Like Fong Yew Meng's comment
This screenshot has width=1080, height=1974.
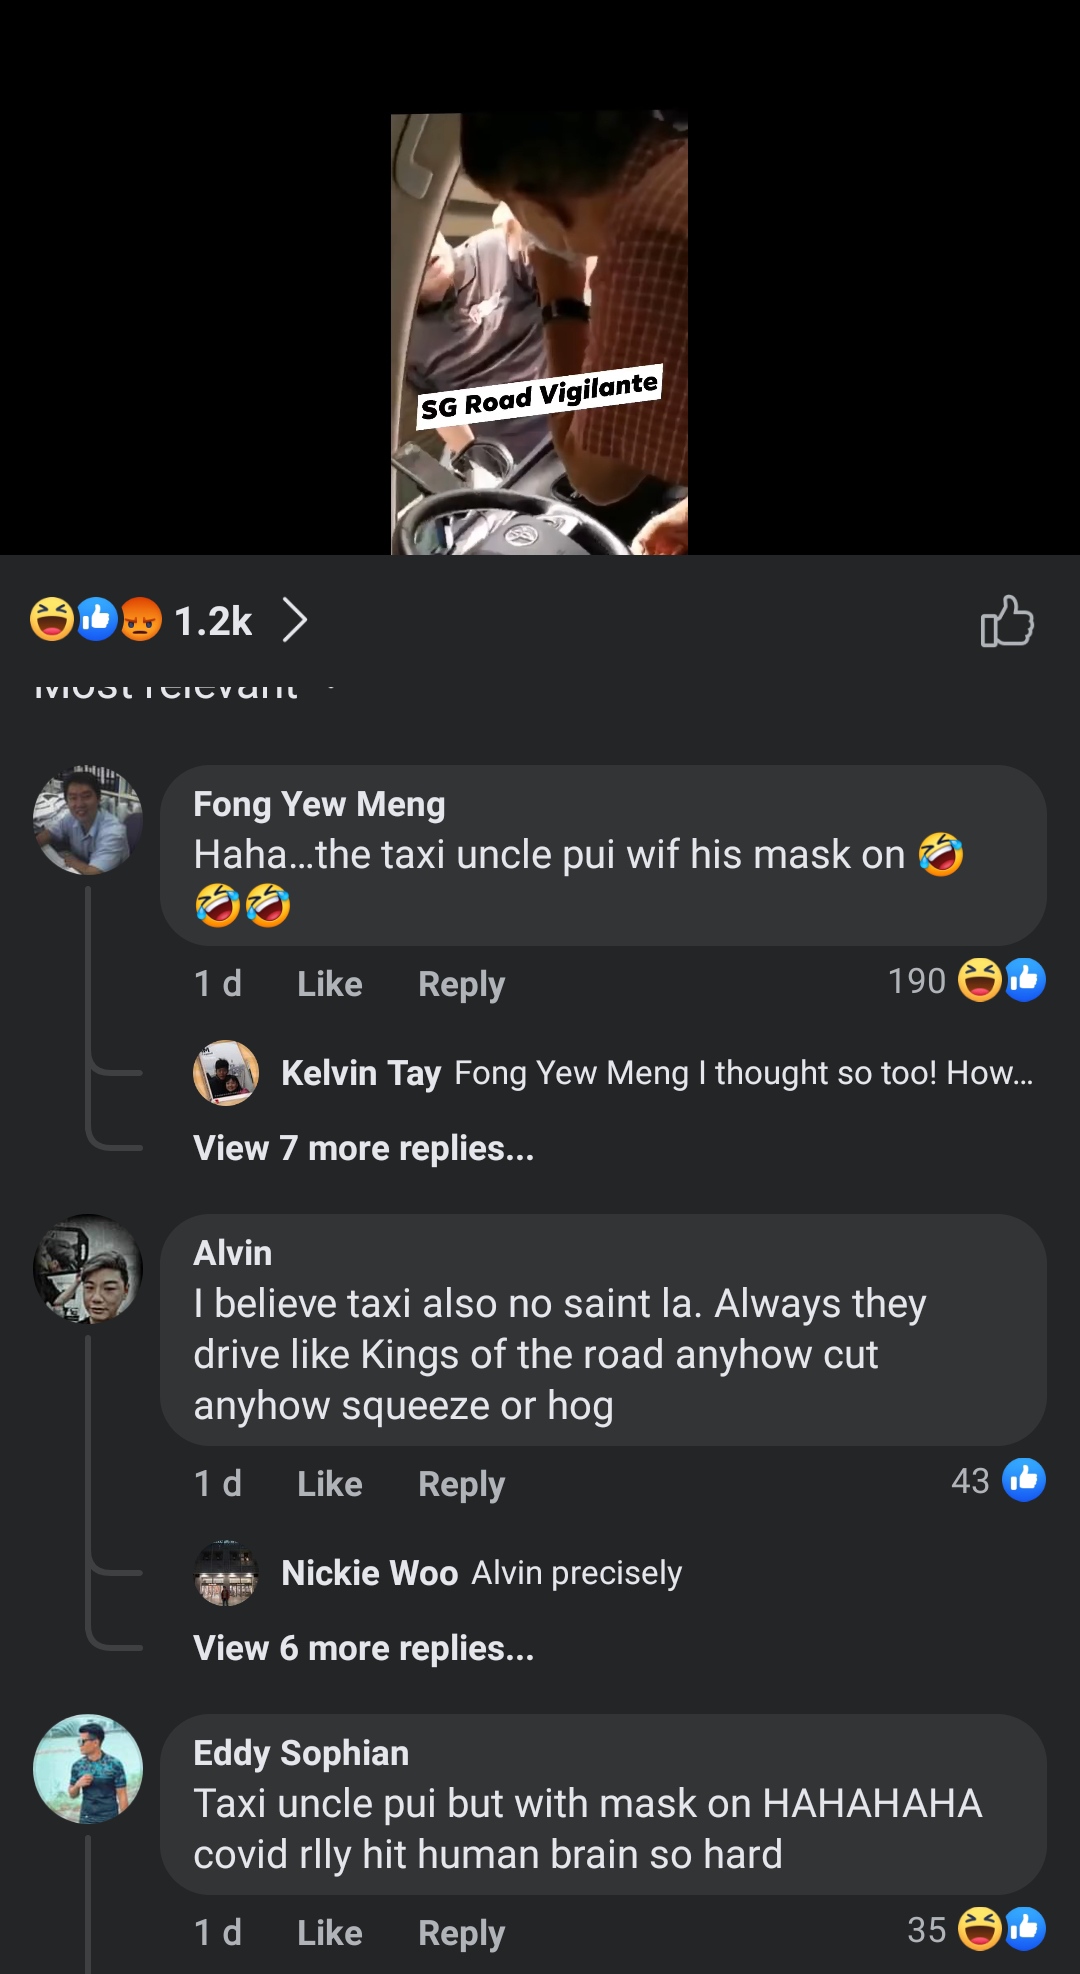point(329,984)
